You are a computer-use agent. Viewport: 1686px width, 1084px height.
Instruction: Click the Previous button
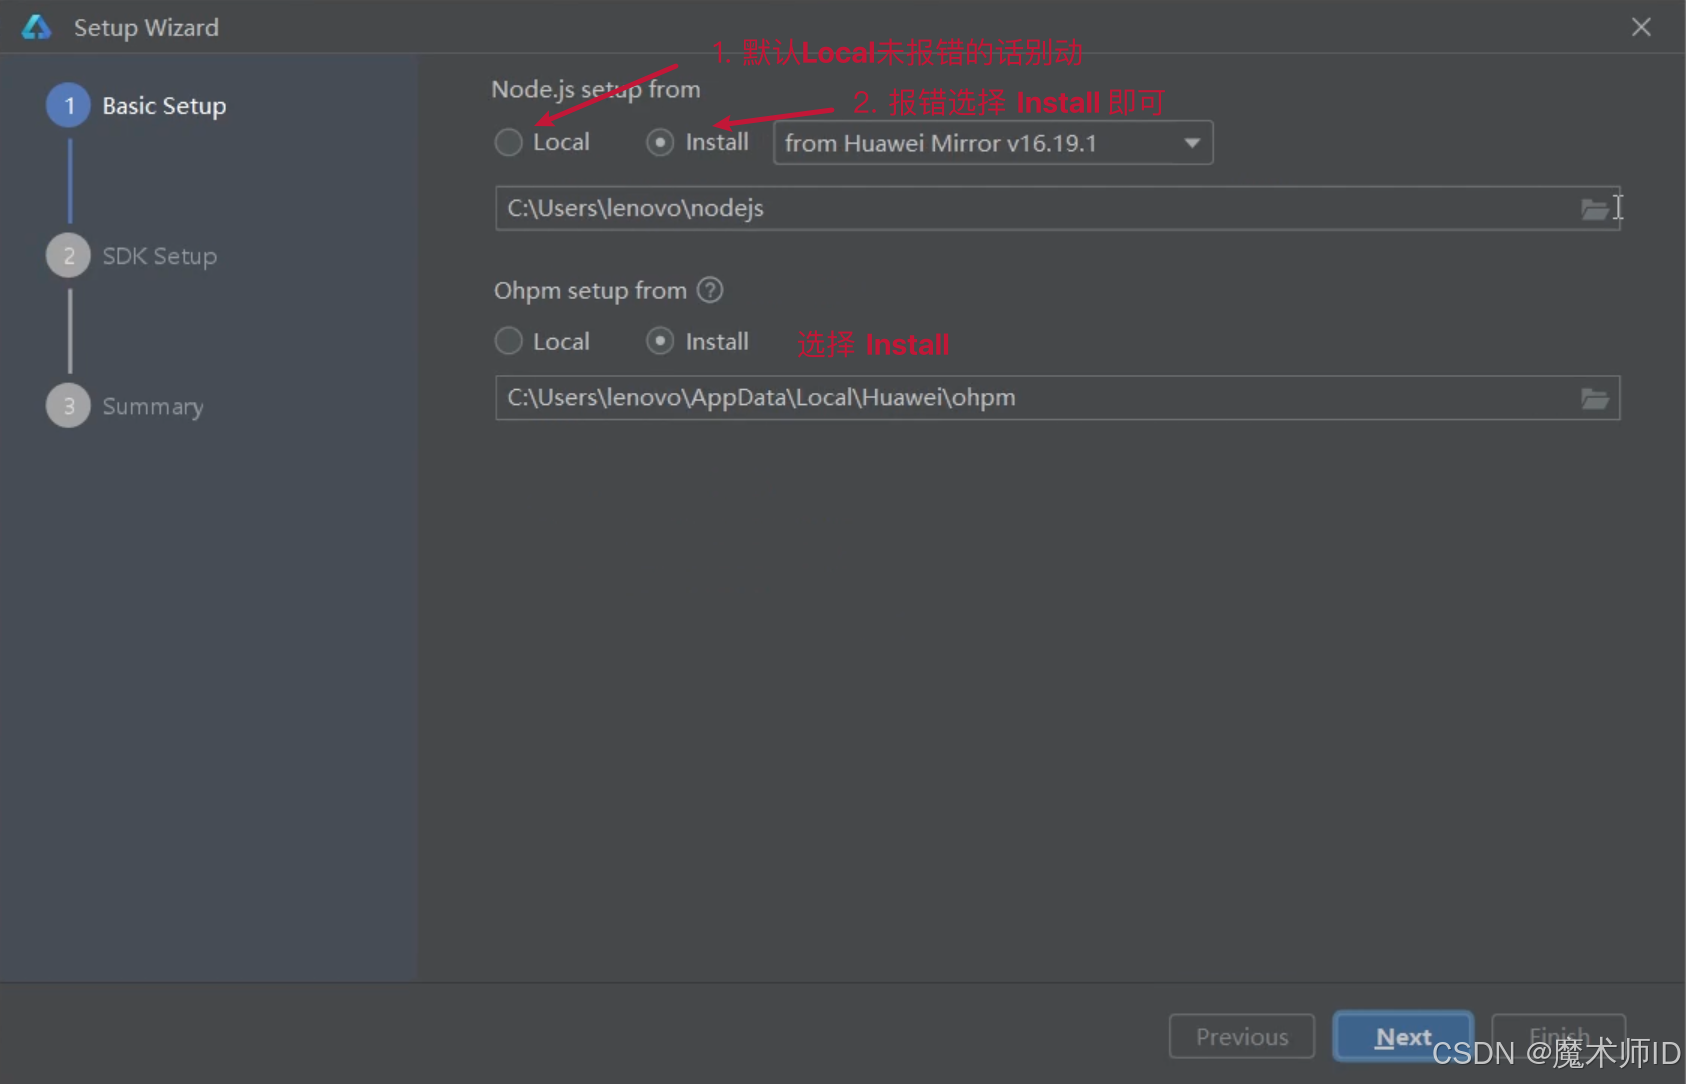coord(1242,1037)
